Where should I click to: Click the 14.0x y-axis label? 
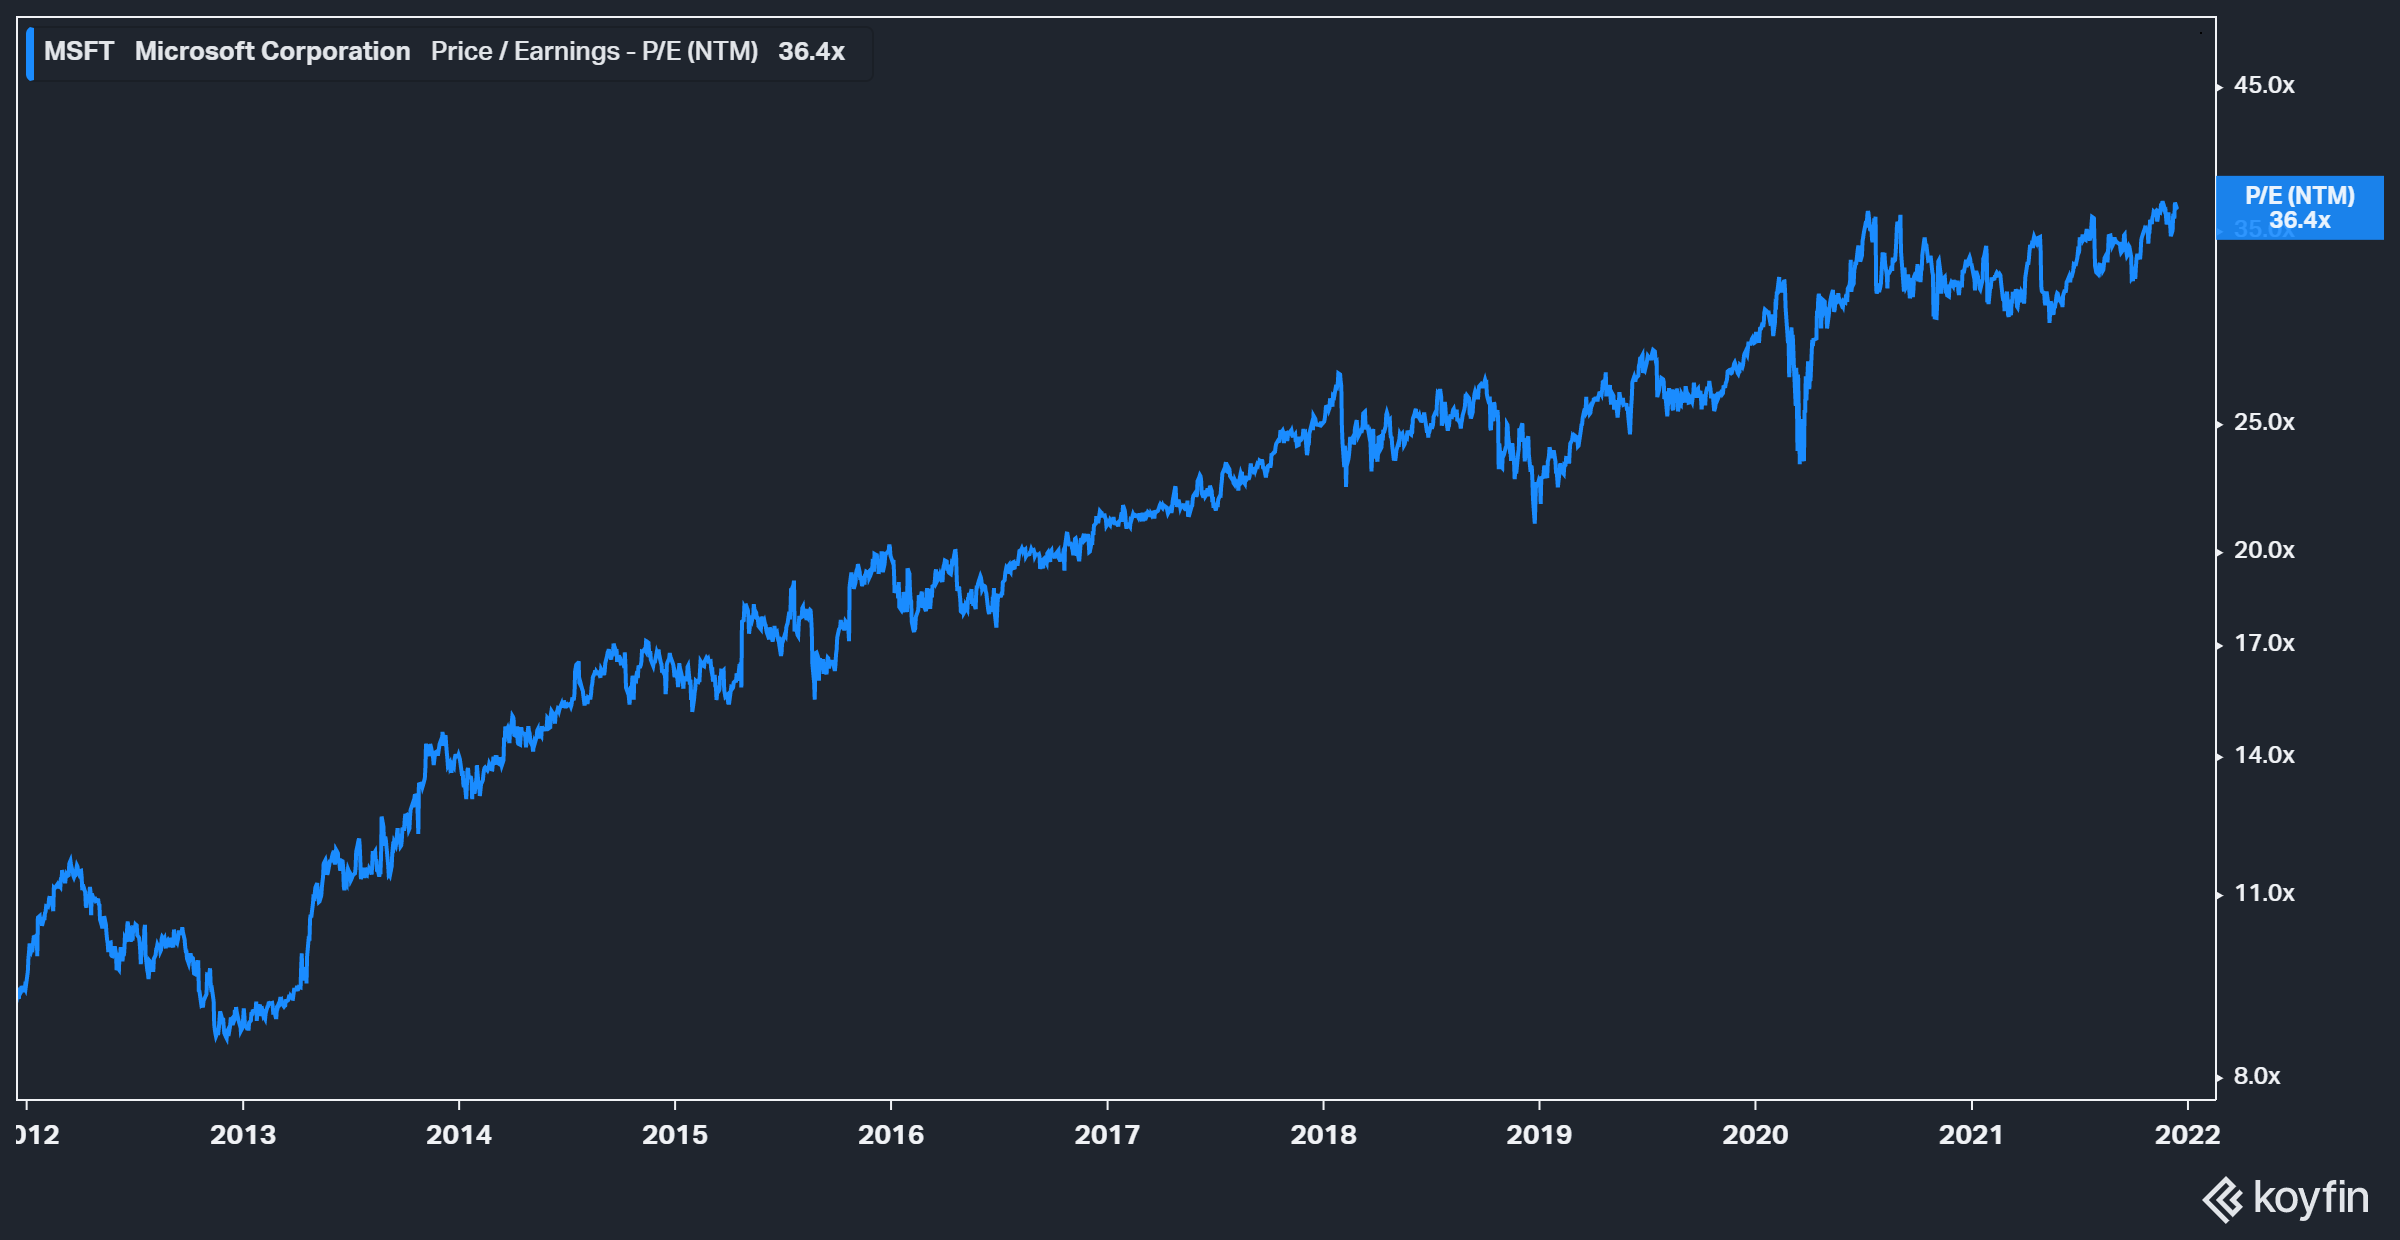(2264, 756)
